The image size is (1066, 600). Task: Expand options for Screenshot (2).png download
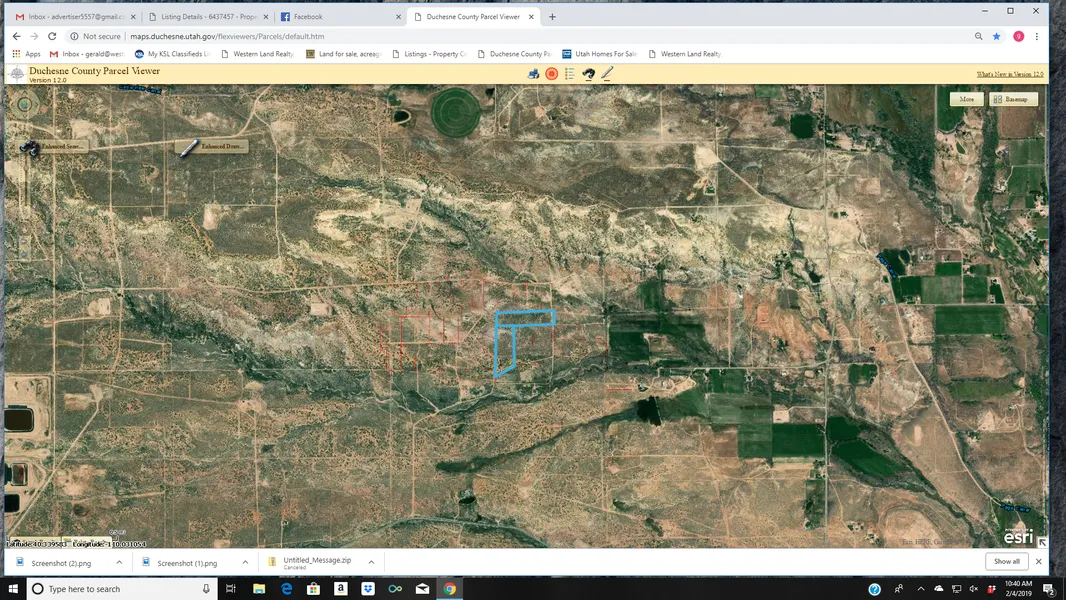(x=119, y=562)
